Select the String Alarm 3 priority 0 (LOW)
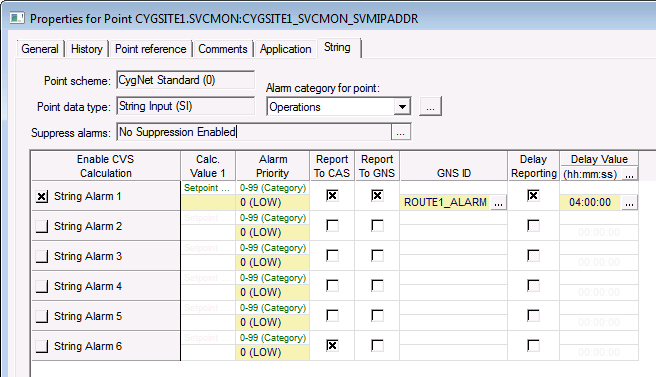 coord(273,262)
